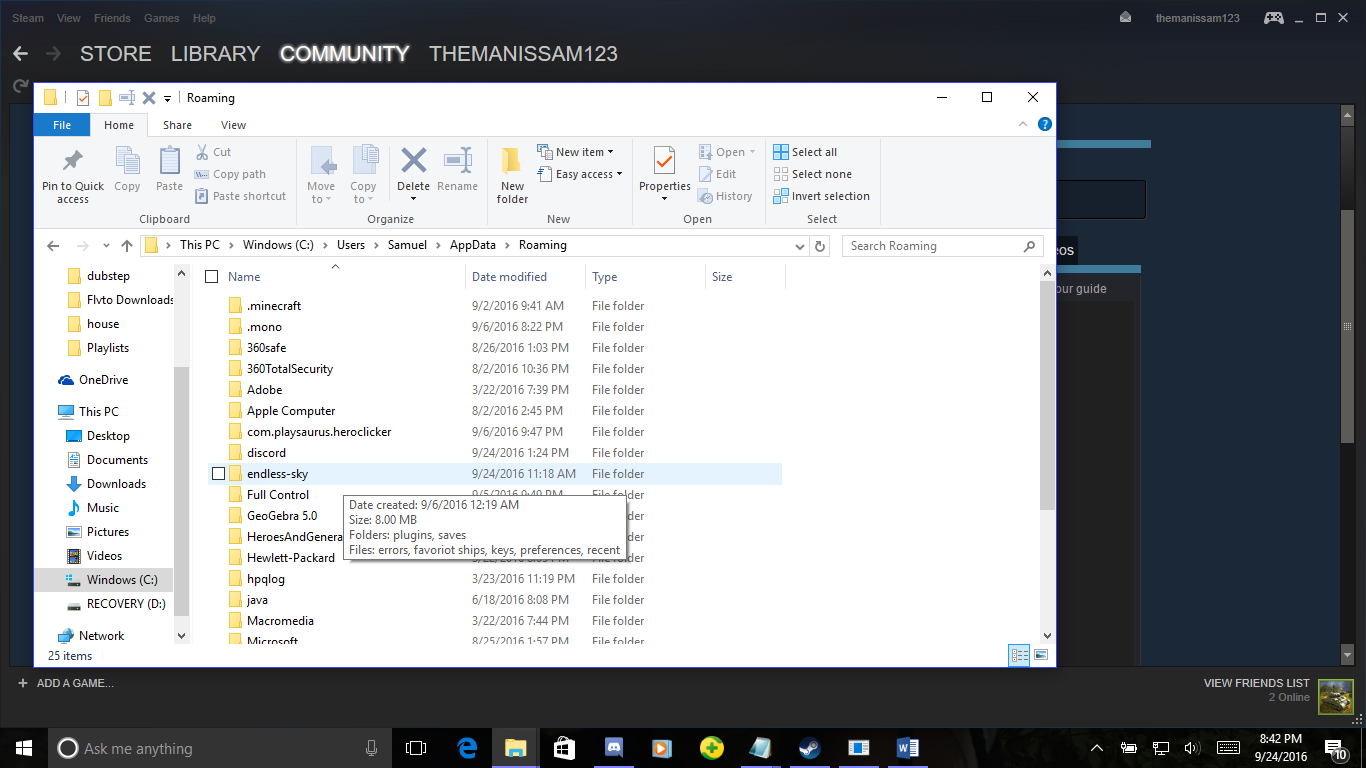Switch to the View ribbon tab

point(233,125)
